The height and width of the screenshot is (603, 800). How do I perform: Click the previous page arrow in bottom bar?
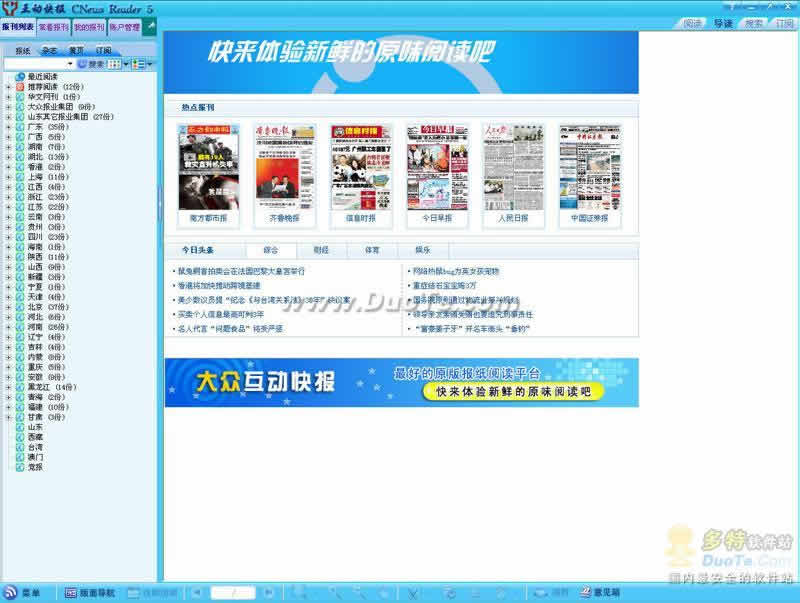pyautogui.click(x=196, y=593)
